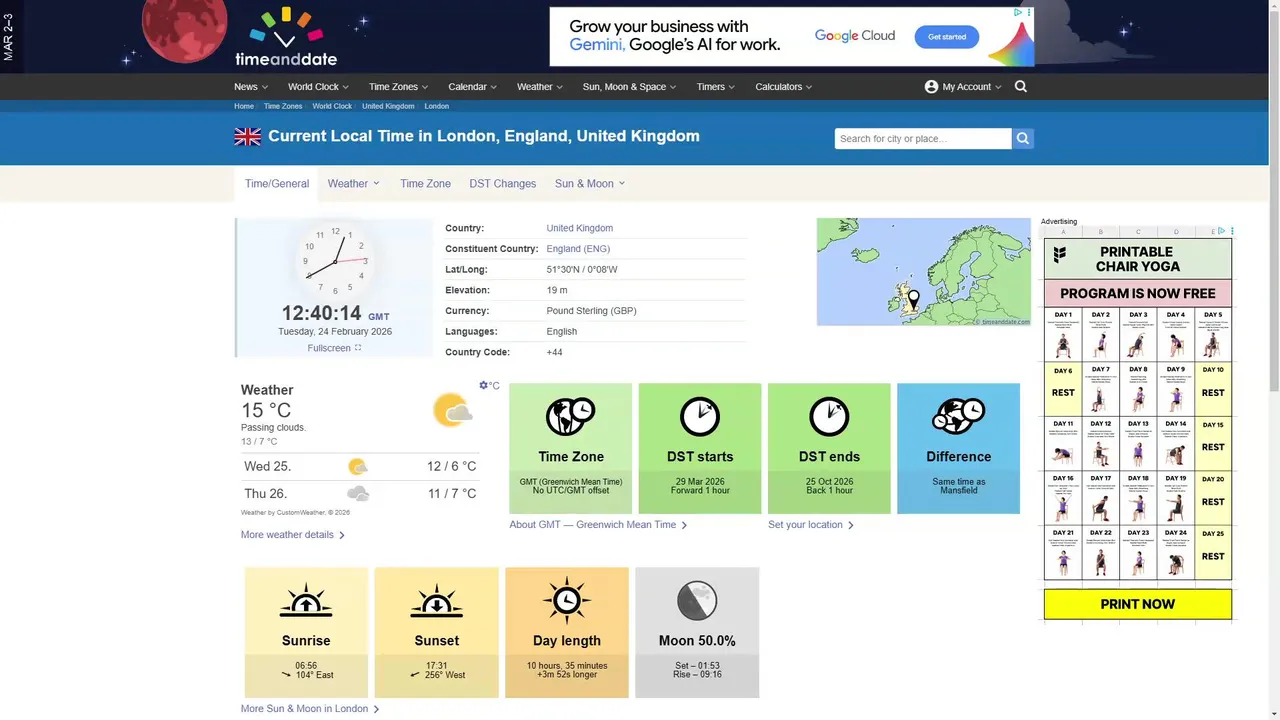
Task: Open the site search magnifier icon
Action: (x=1020, y=86)
